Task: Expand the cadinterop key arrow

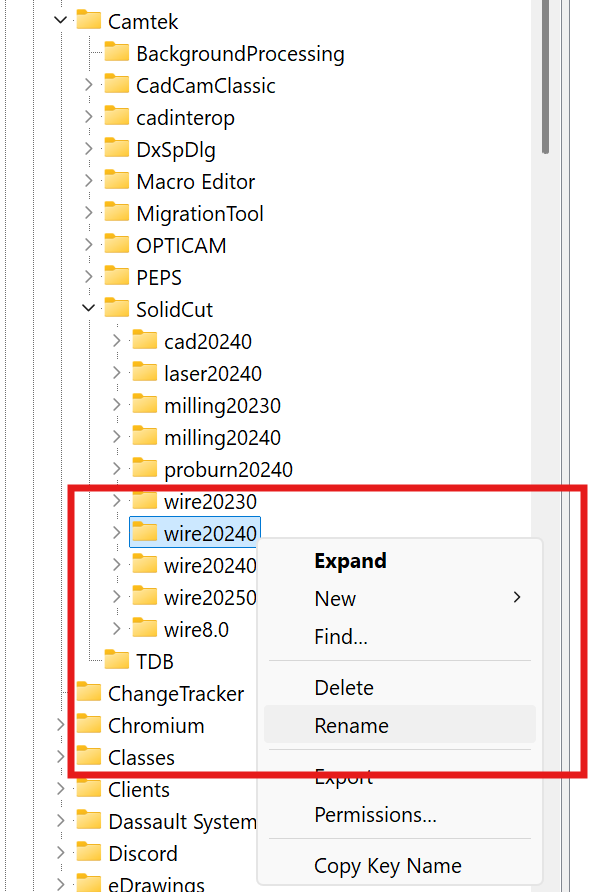Action: tap(89, 117)
